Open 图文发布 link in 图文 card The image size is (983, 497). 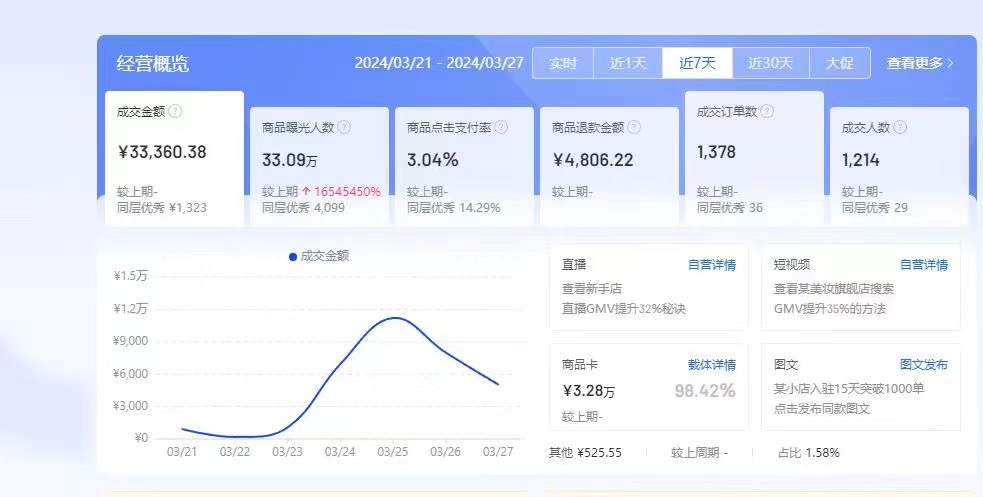click(x=923, y=364)
